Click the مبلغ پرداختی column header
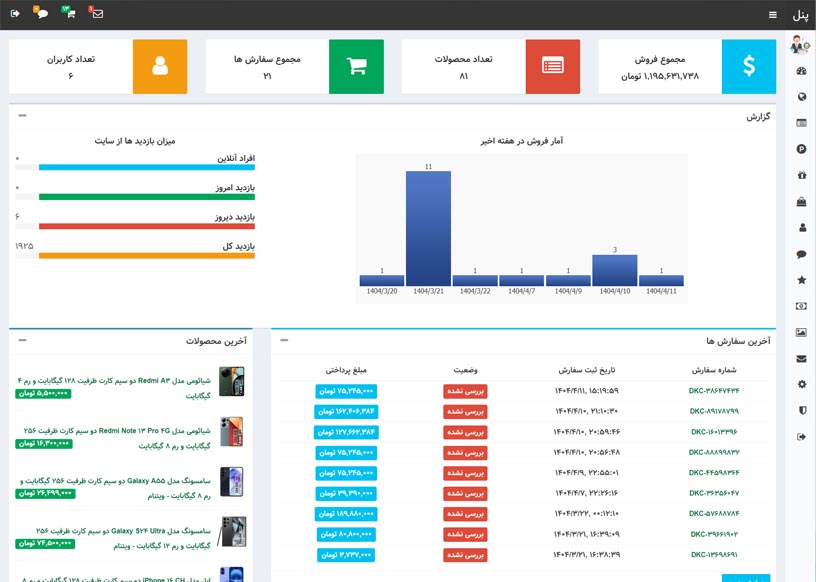The image size is (816, 582). click(346, 370)
